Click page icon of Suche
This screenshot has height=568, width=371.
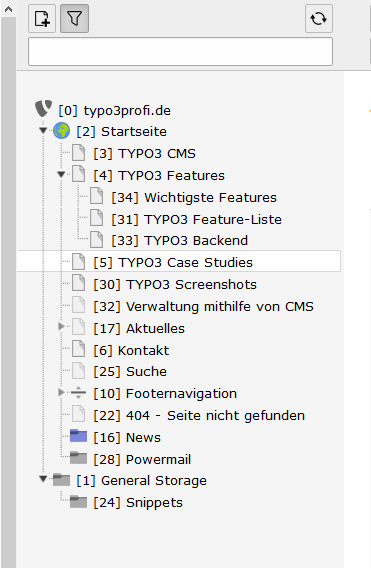point(78,371)
